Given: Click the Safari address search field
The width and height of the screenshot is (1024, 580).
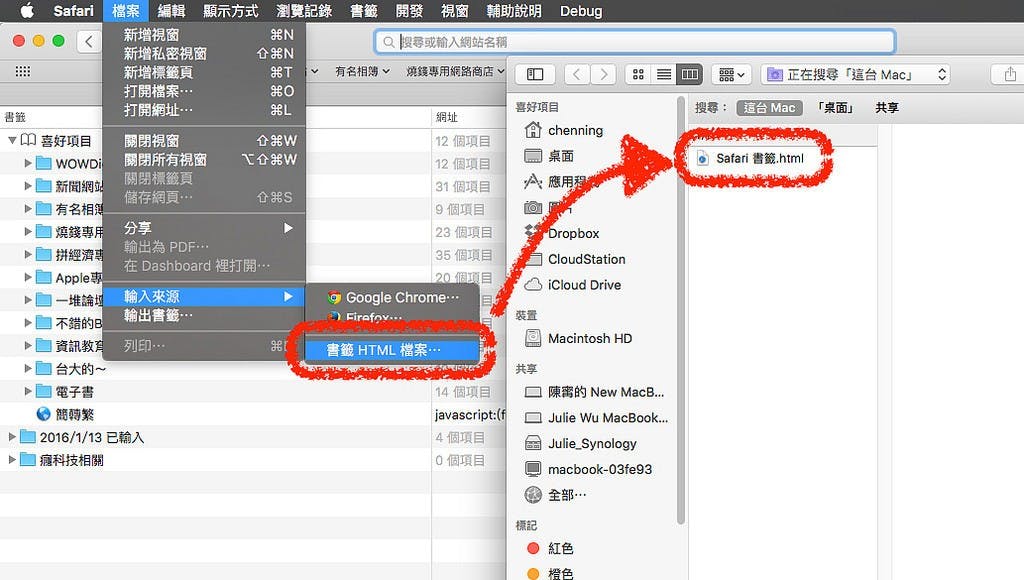Looking at the screenshot, I should click(635, 42).
